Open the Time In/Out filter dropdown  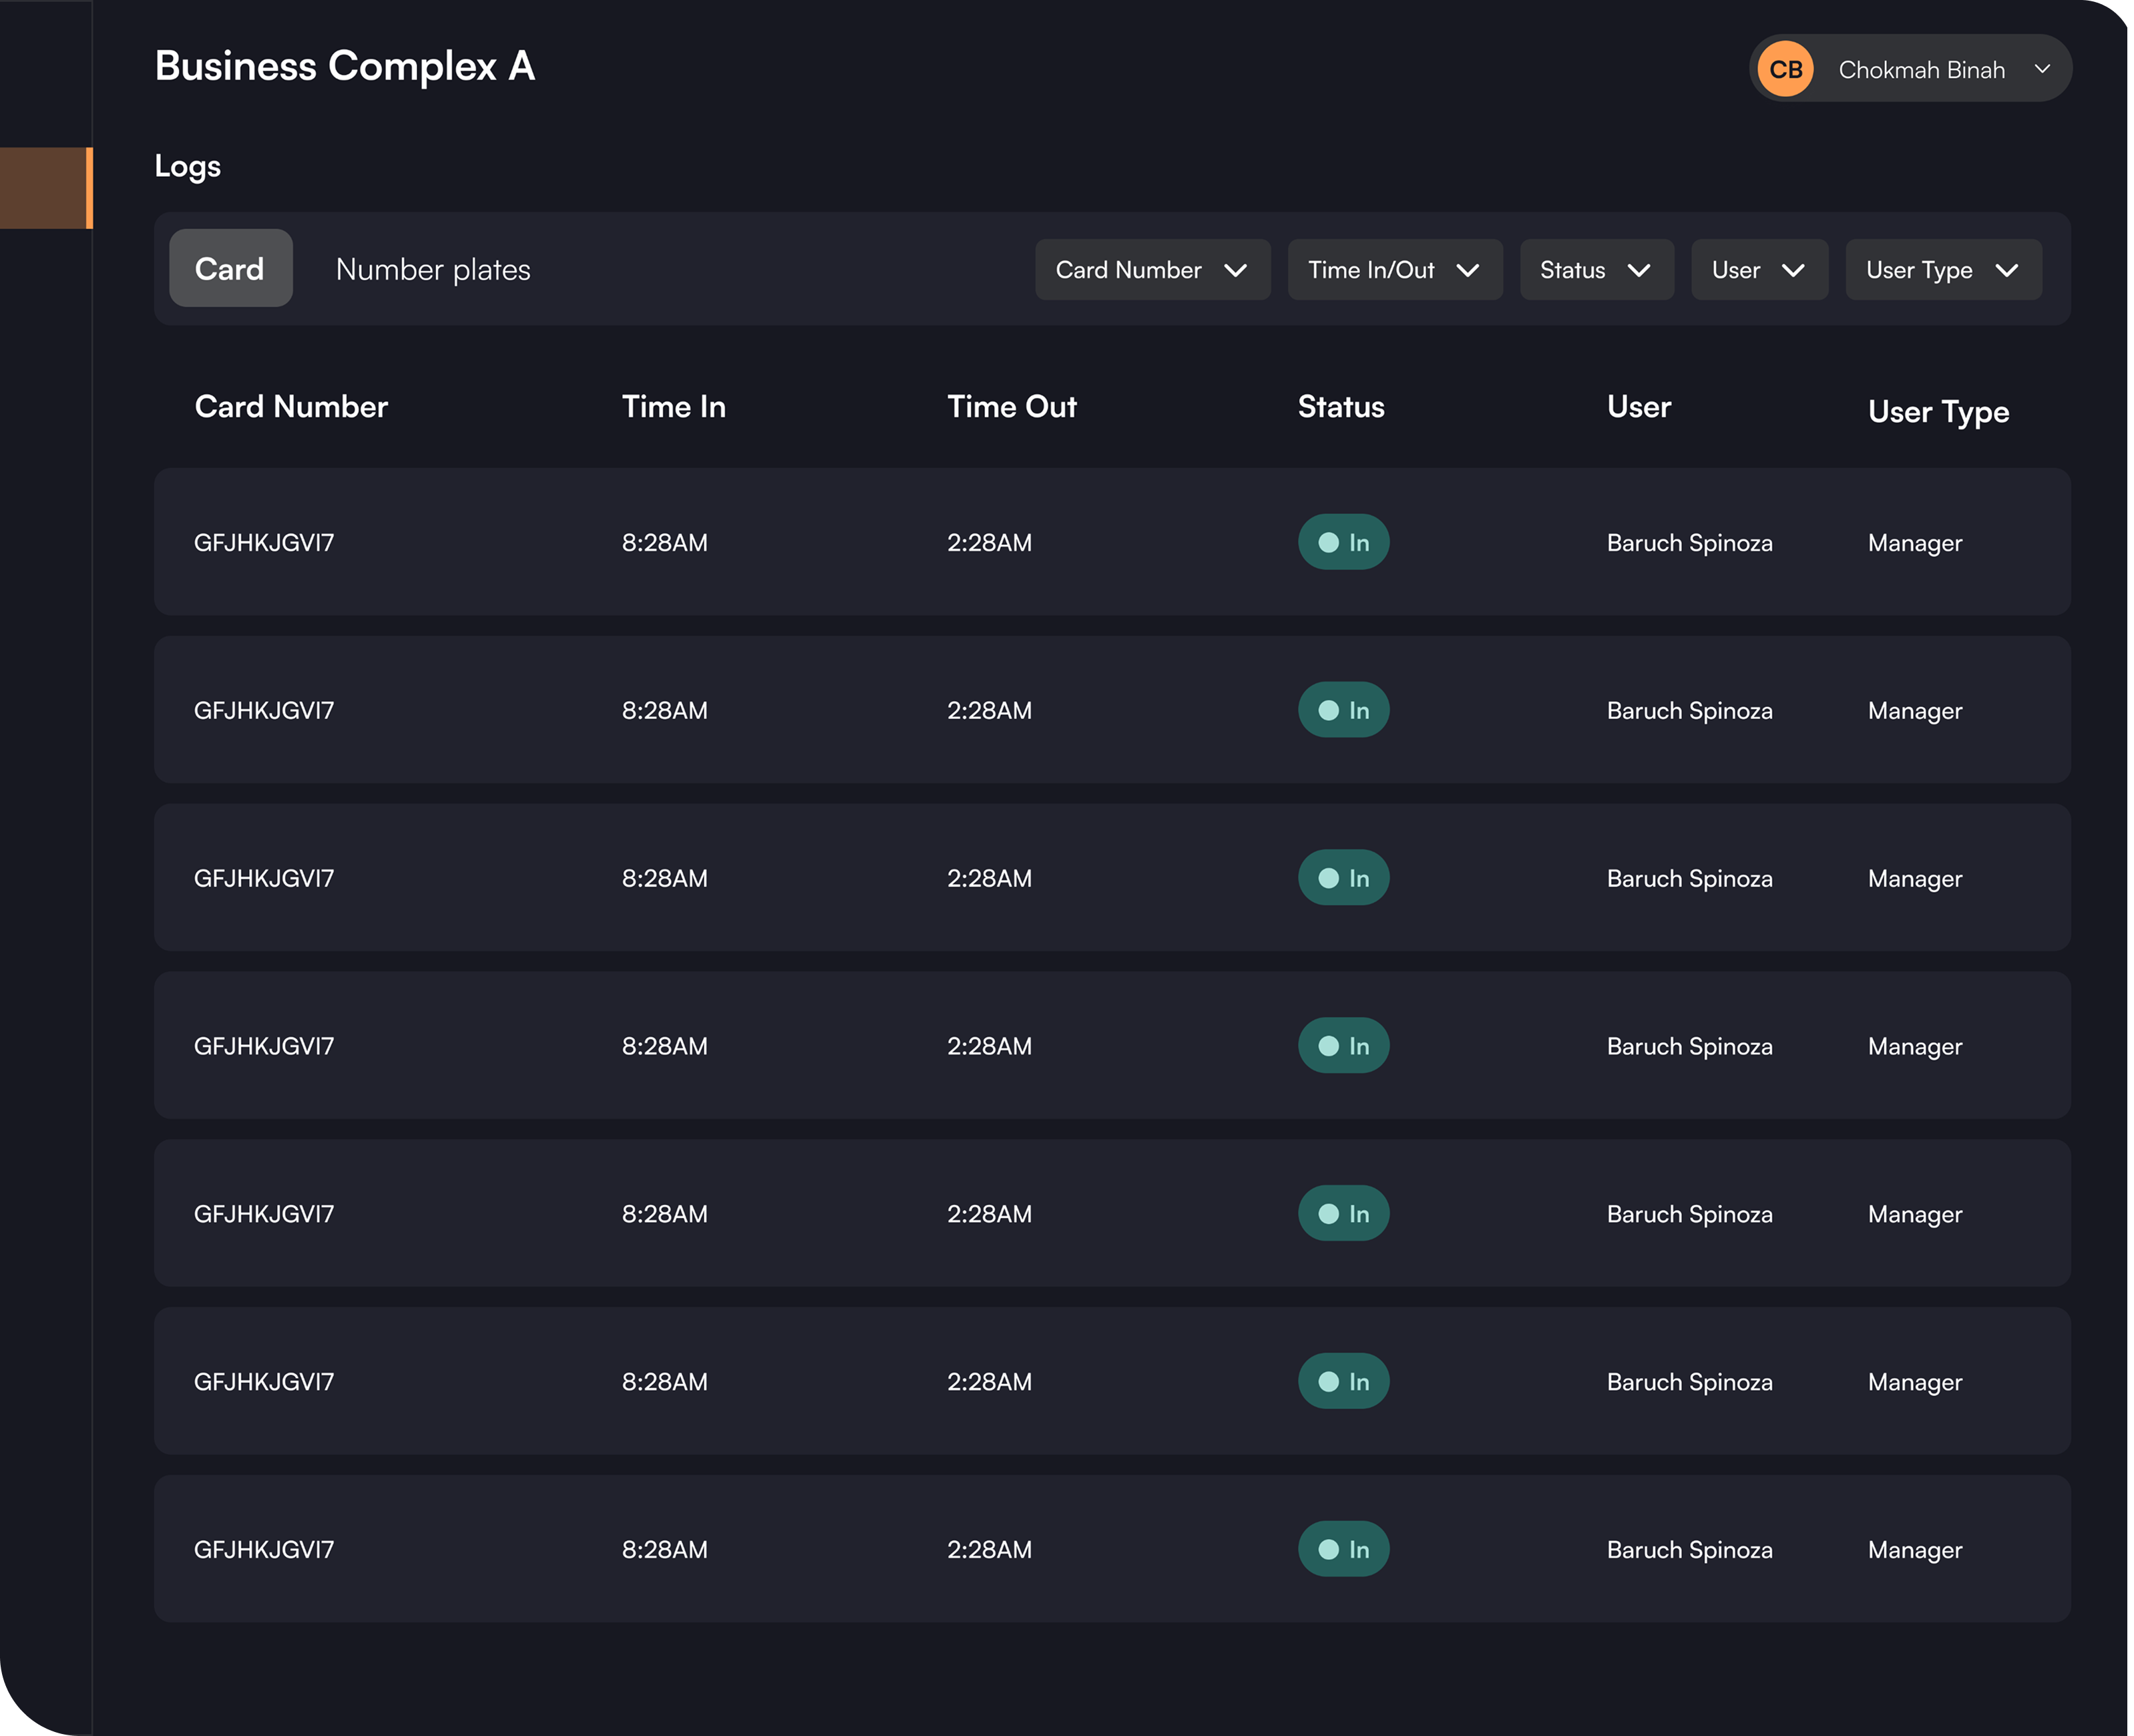coord(1394,270)
